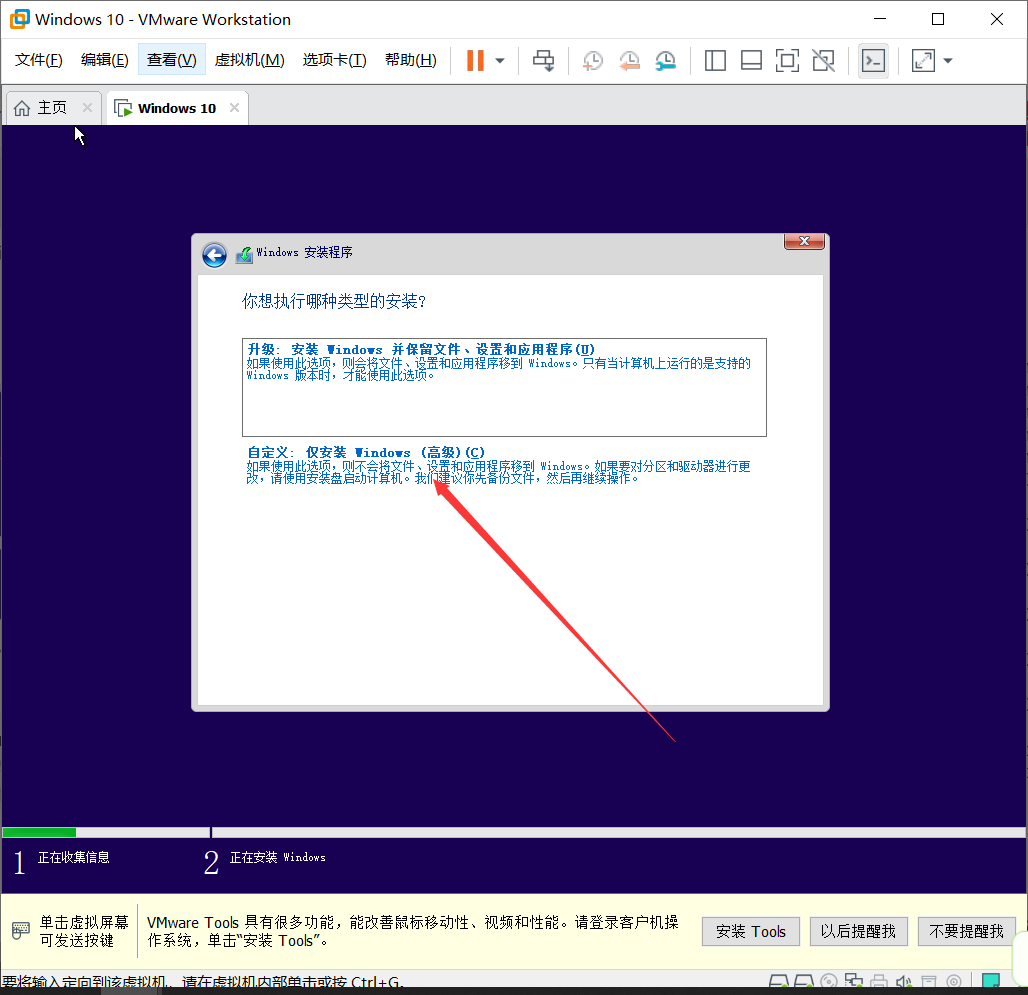1028x995 pixels.
Task: Click the '正在收集信息' step text
Action: tap(73, 857)
